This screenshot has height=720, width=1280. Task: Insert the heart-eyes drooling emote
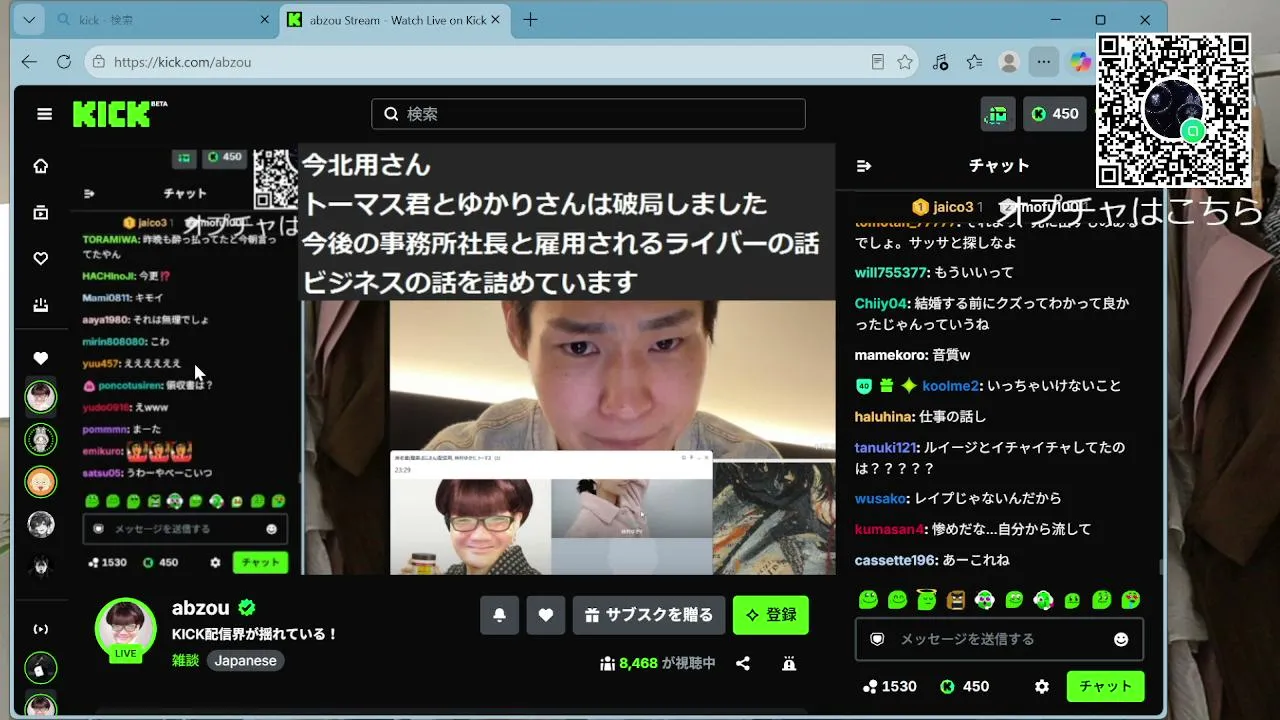(x=1131, y=600)
